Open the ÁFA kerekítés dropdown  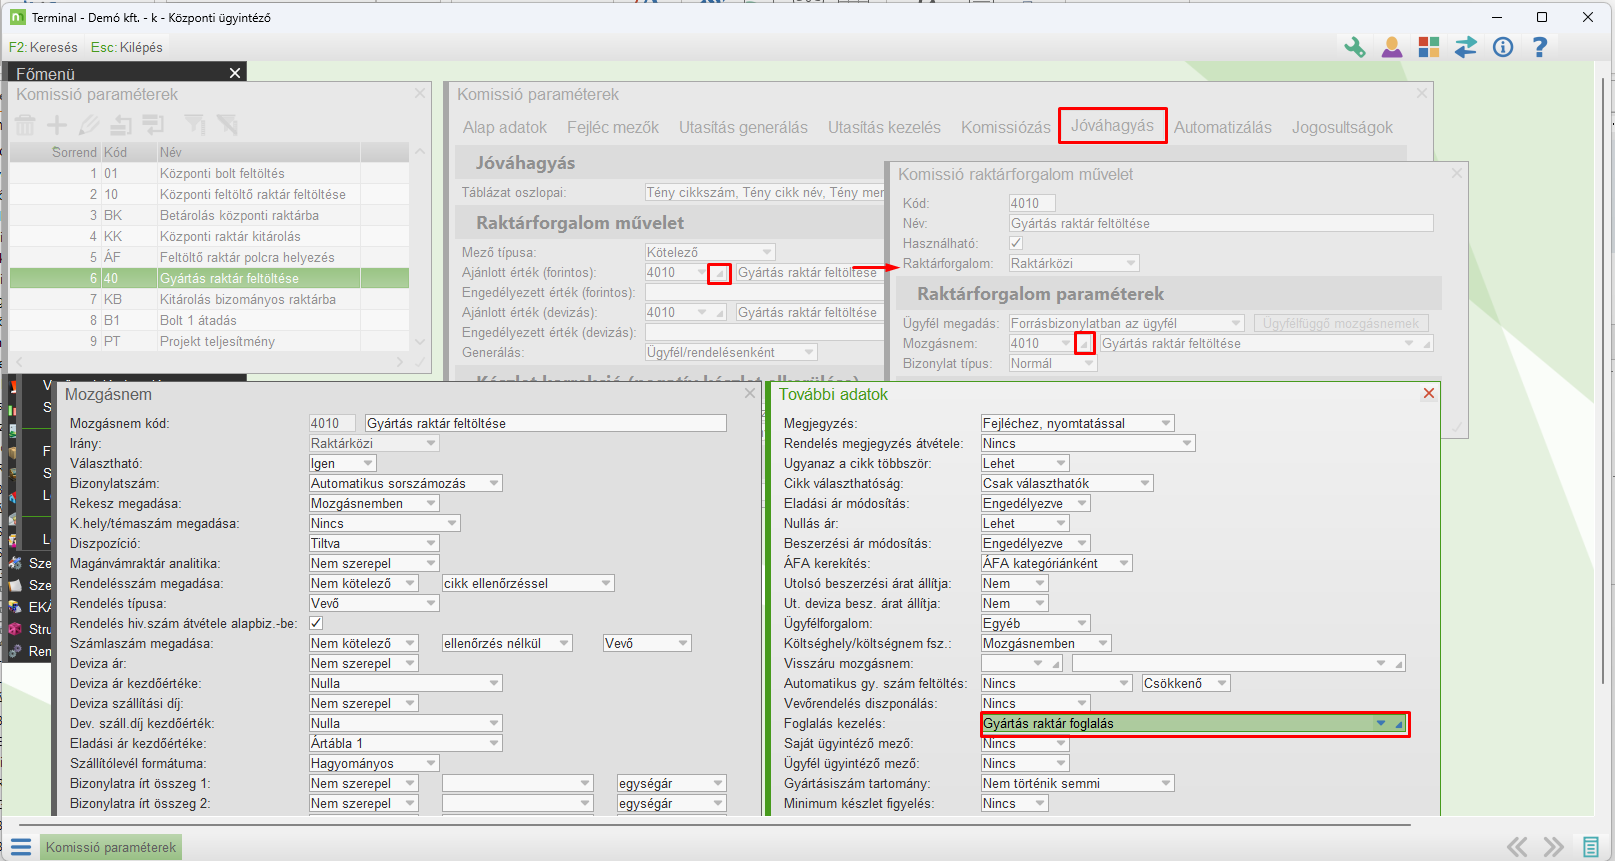(1056, 563)
